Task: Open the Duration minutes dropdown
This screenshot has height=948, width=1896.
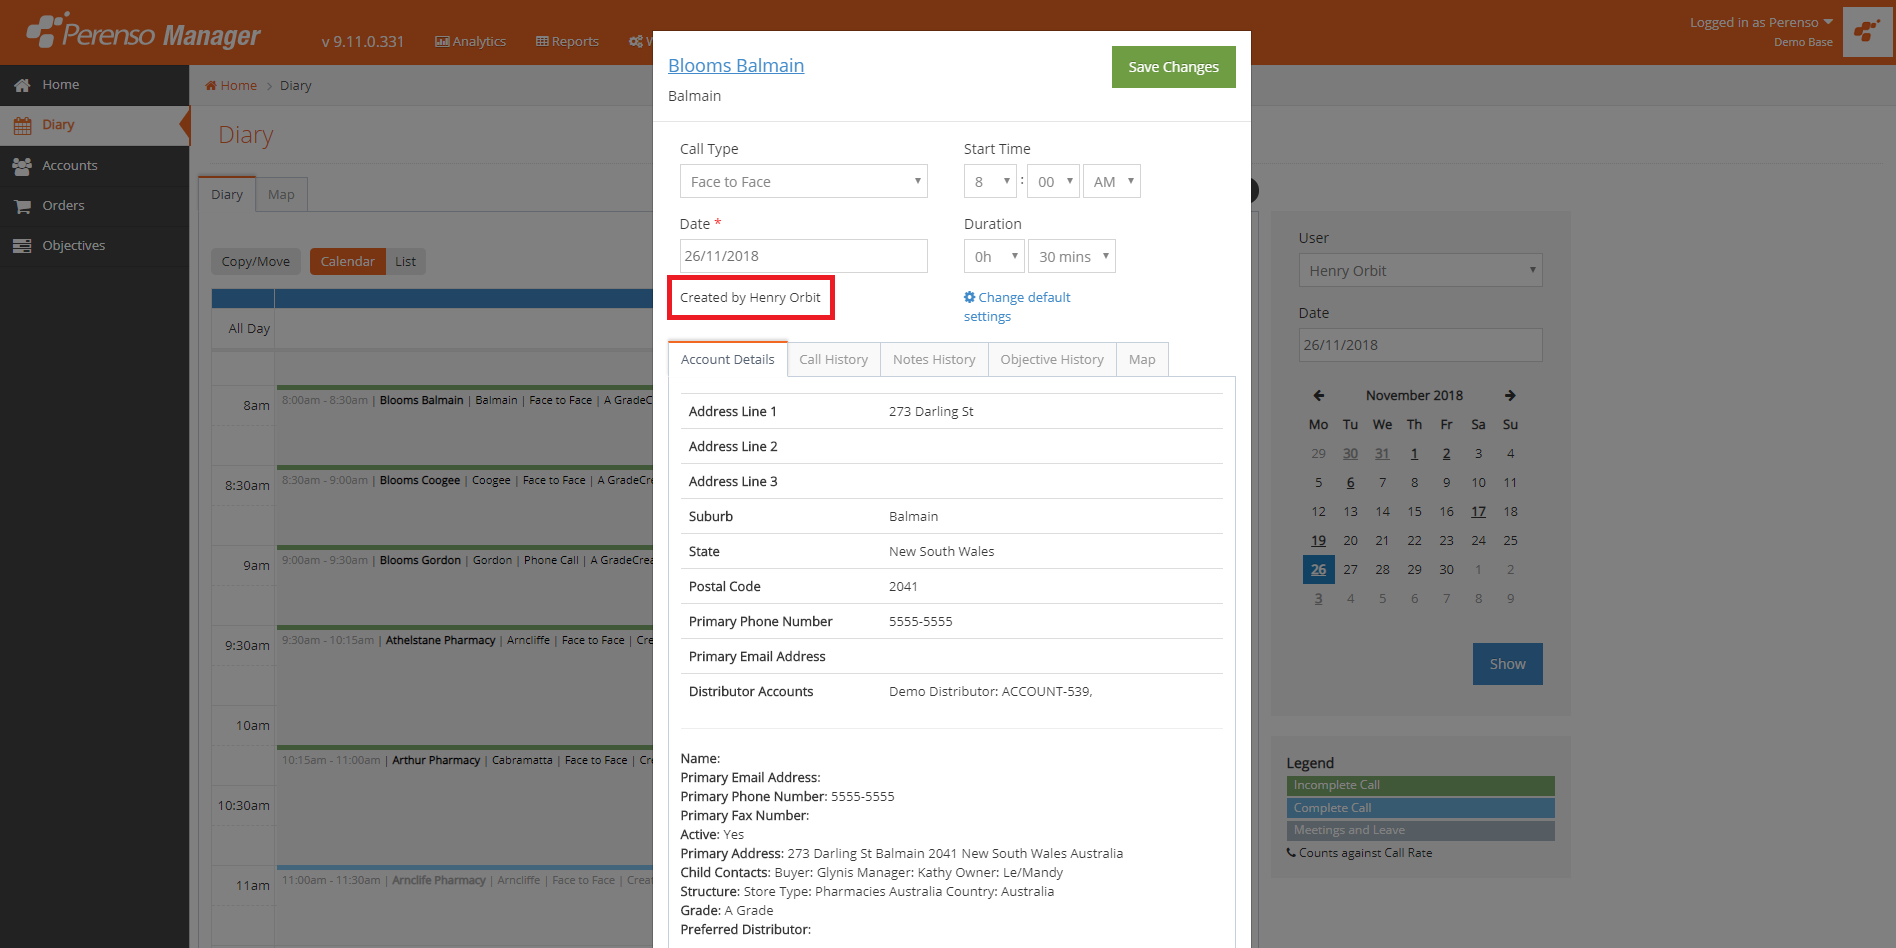Action: tap(1071, 257)
